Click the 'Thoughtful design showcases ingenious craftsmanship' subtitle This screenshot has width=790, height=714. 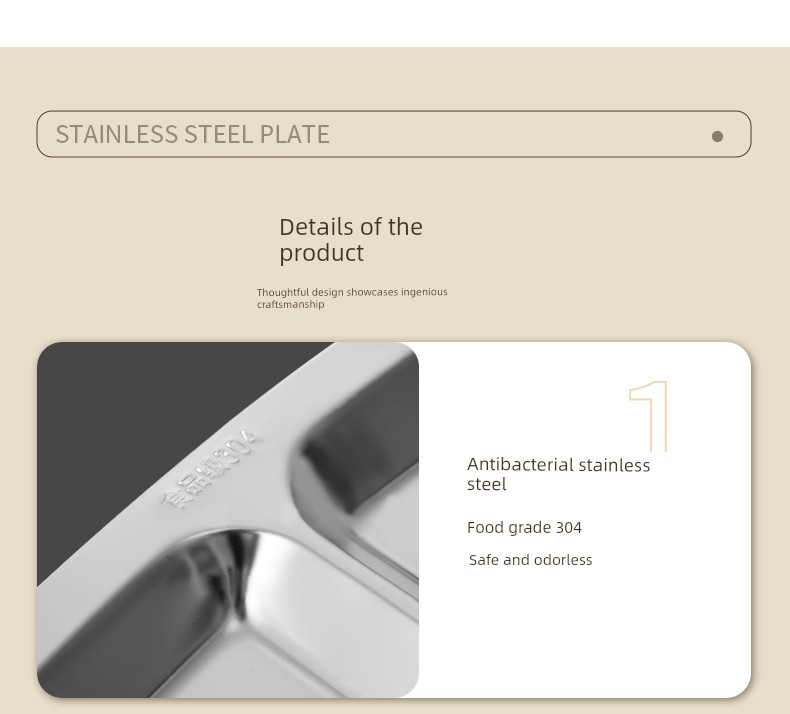pos(352,298)
